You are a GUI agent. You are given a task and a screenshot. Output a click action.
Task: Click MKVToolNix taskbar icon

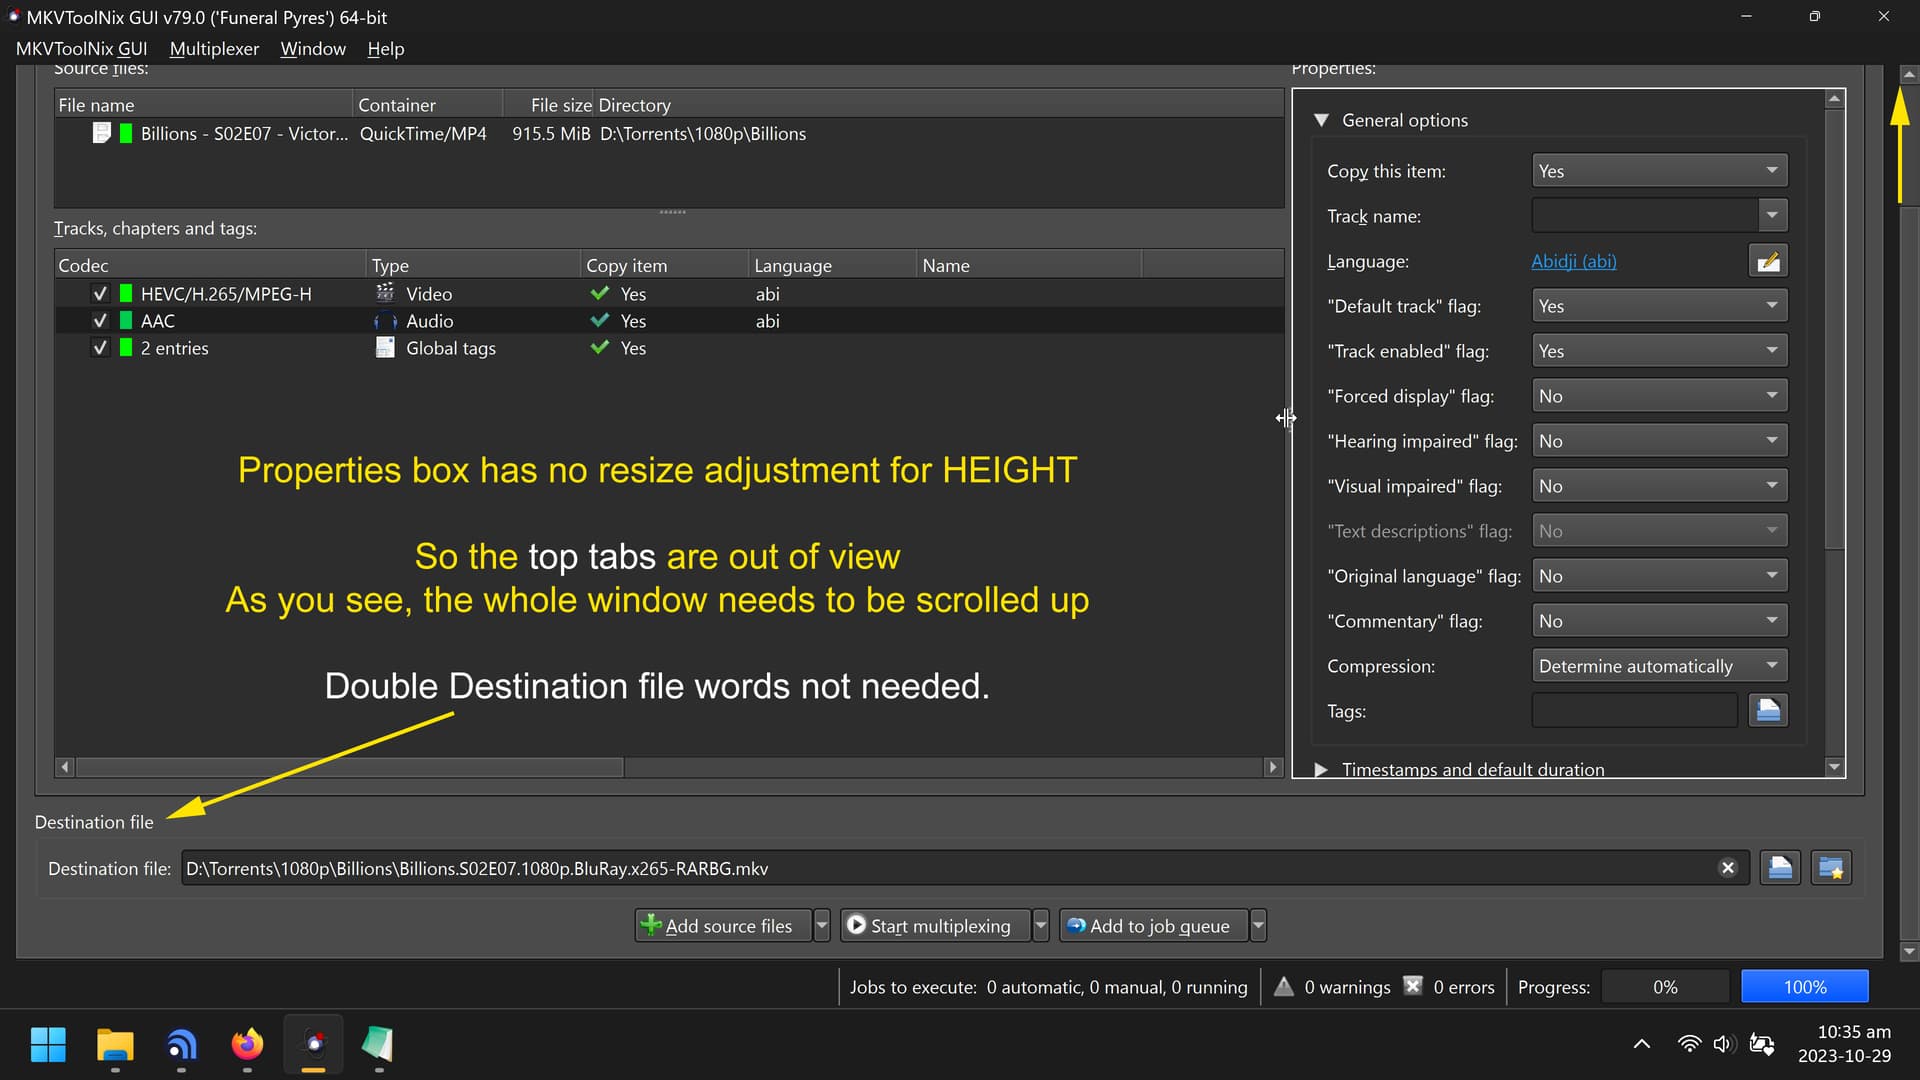(x=314, y=1044)
